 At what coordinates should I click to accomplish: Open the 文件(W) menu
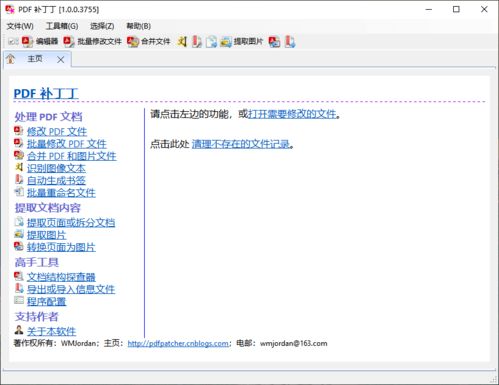pos(20,26)
